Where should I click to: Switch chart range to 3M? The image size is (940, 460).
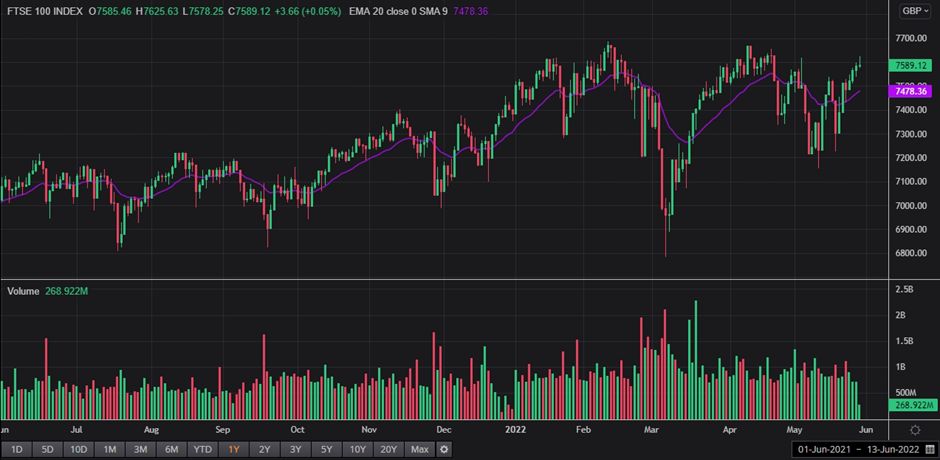click(140, 449)
